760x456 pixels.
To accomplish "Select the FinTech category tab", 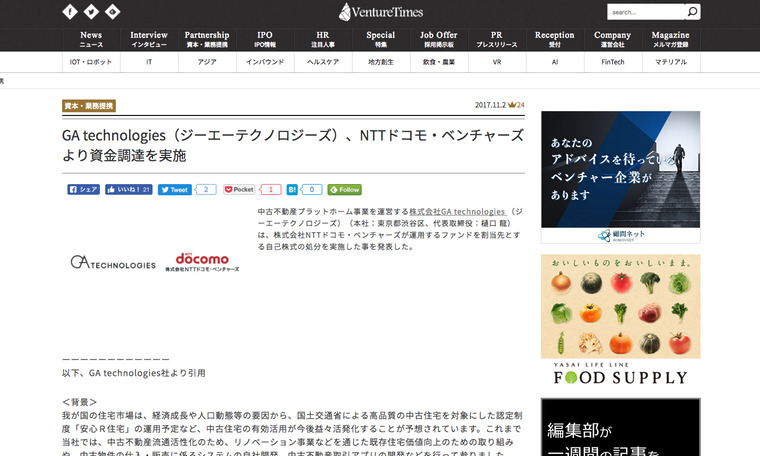I will (x=612, y=62).
